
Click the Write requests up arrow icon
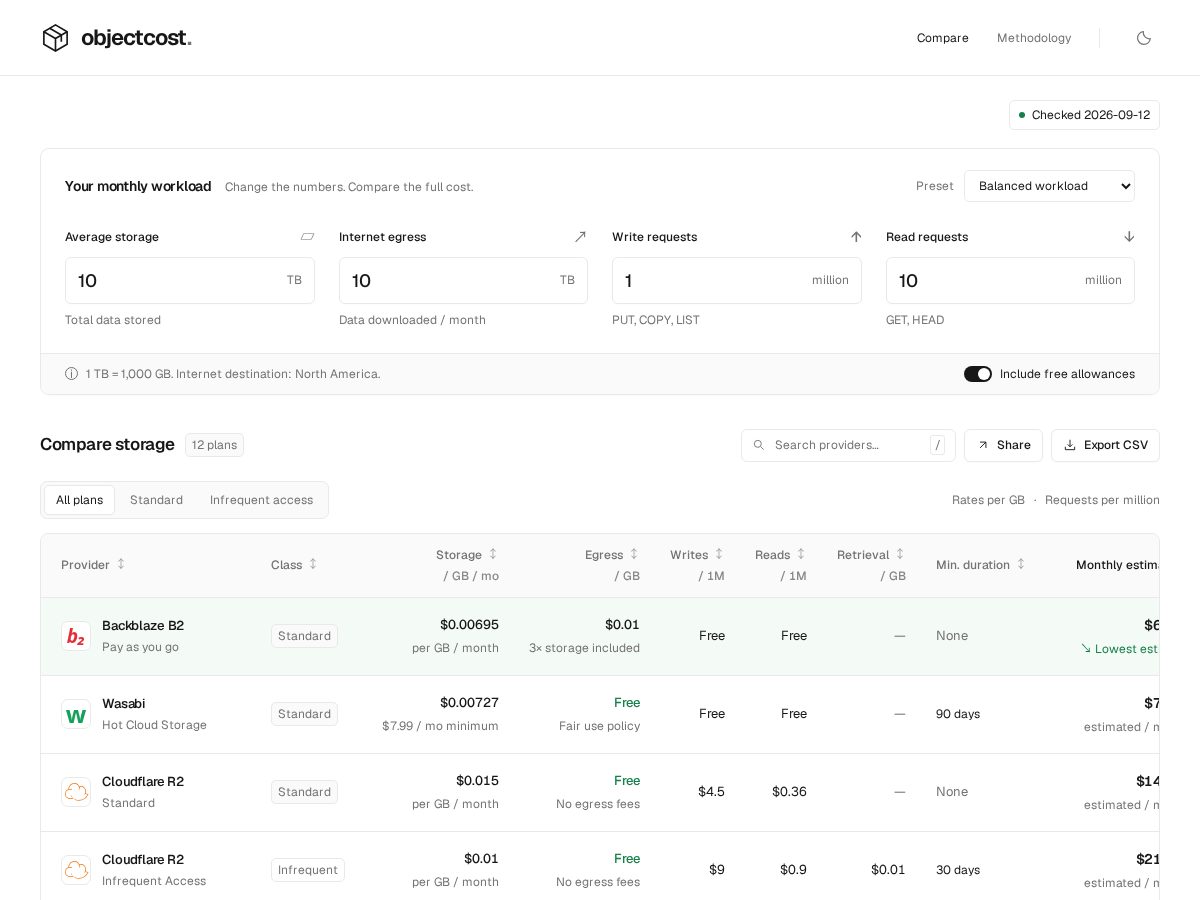pos(856,237)
